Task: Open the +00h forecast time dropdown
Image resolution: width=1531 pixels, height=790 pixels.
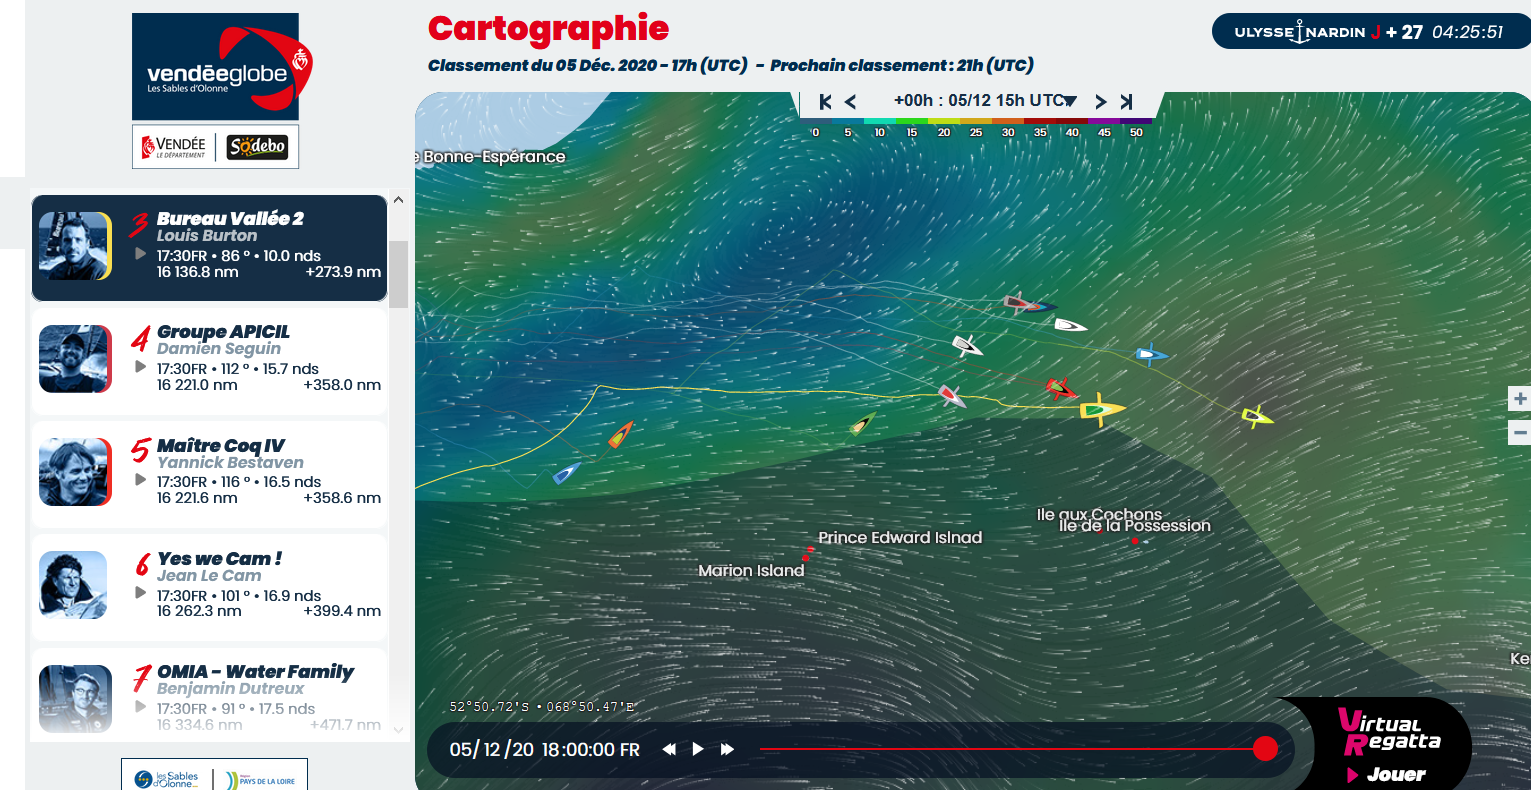Action: point(985,101)
